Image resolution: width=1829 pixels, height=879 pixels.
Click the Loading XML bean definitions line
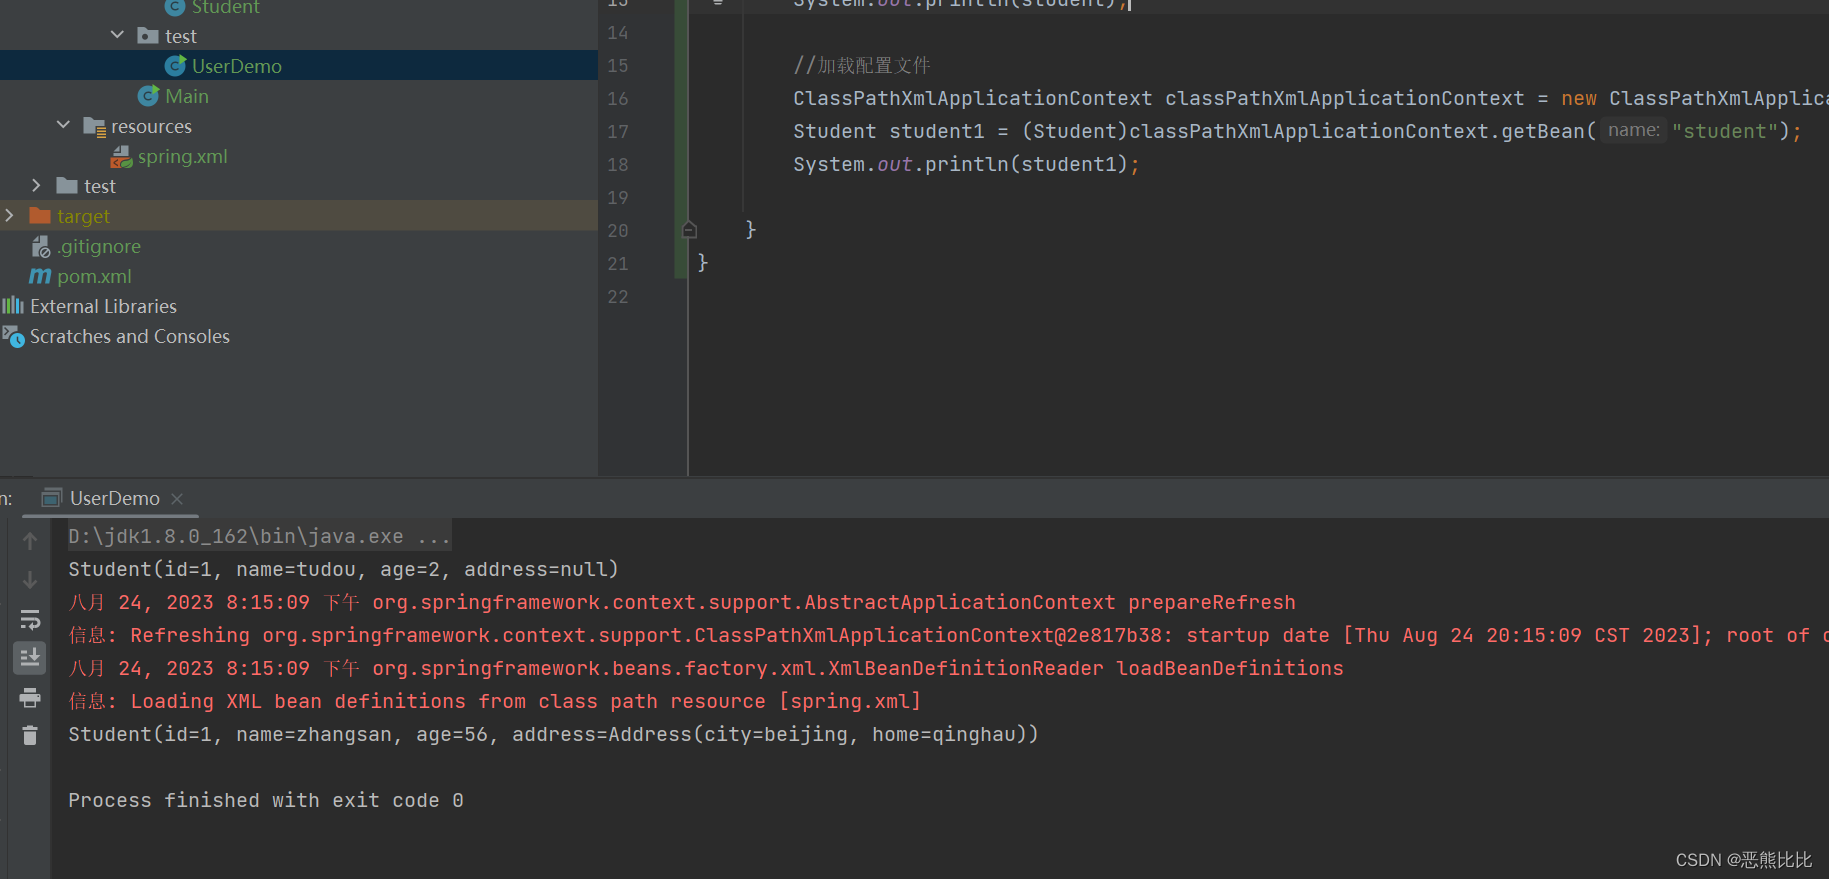(495, 701)
